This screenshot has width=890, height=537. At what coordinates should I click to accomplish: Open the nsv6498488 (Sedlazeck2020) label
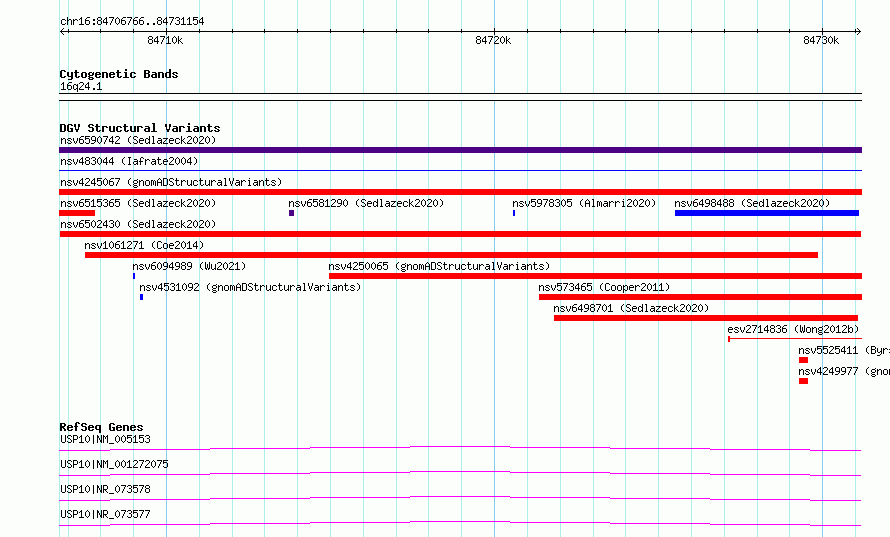pyautogui.click(x=752, y=203)
